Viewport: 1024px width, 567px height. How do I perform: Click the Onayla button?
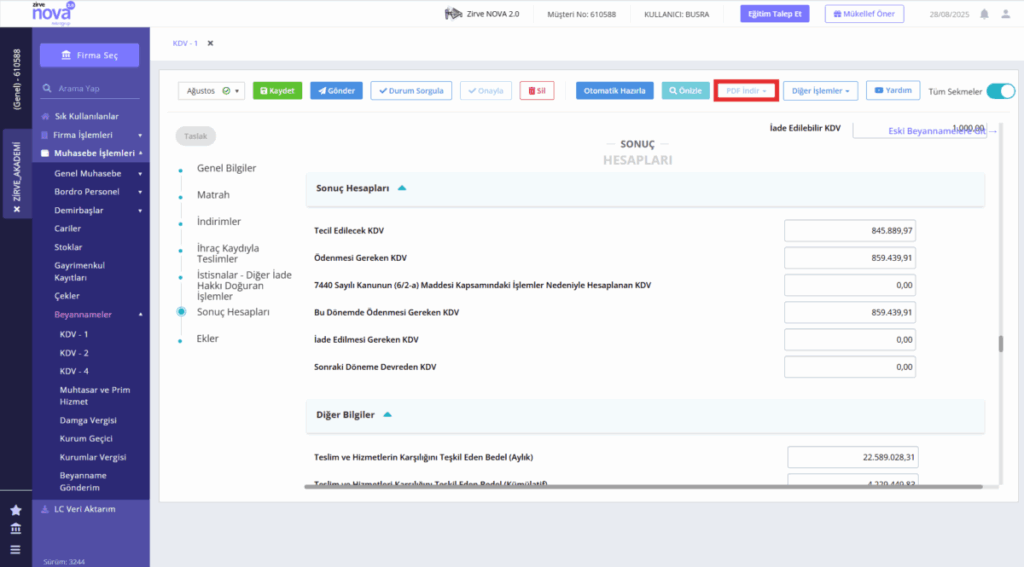pos(486,91)
